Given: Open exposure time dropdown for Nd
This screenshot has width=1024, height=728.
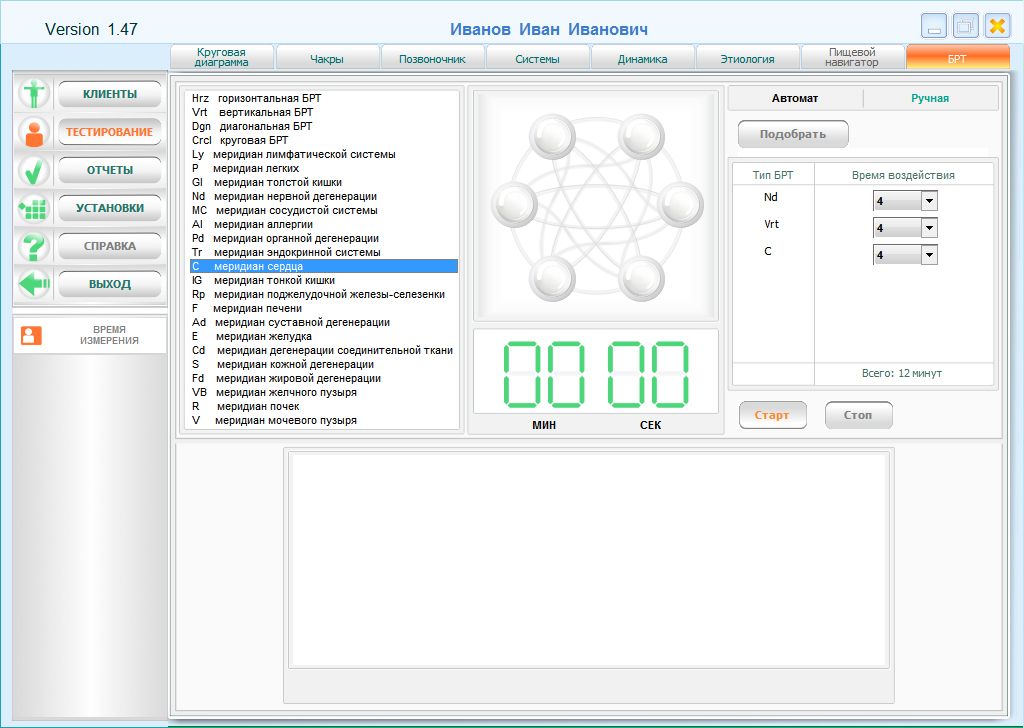Looking at the screenshot, I should (929, 201).
